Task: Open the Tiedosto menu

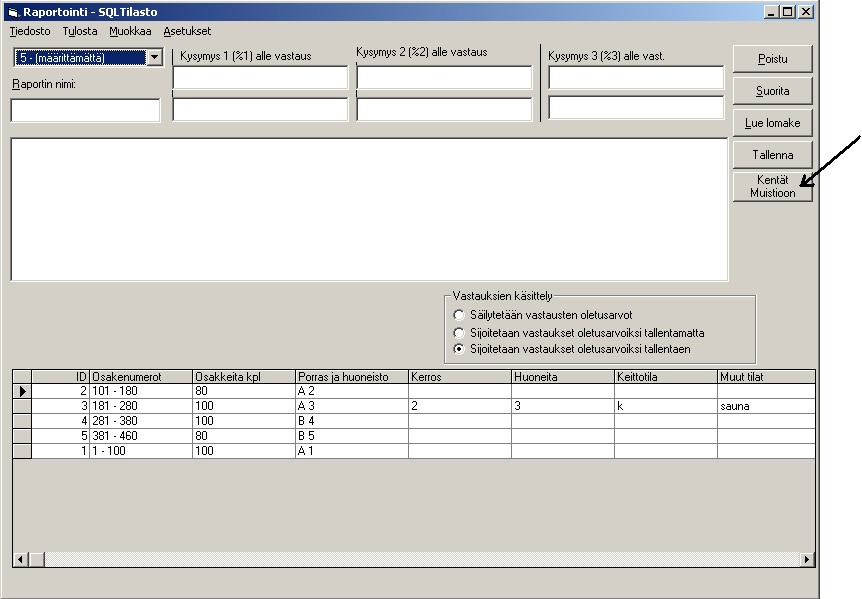Action: pos(30,31)
